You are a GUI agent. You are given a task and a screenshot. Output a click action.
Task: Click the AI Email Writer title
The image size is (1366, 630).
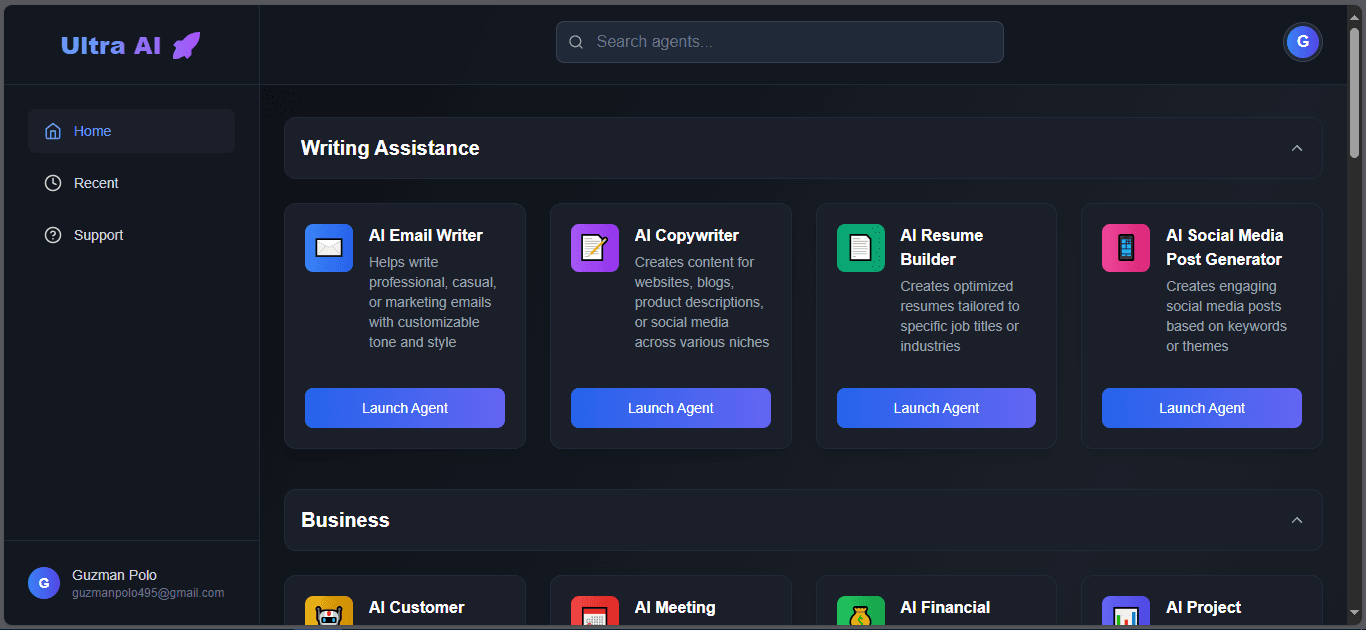(426, 235)
